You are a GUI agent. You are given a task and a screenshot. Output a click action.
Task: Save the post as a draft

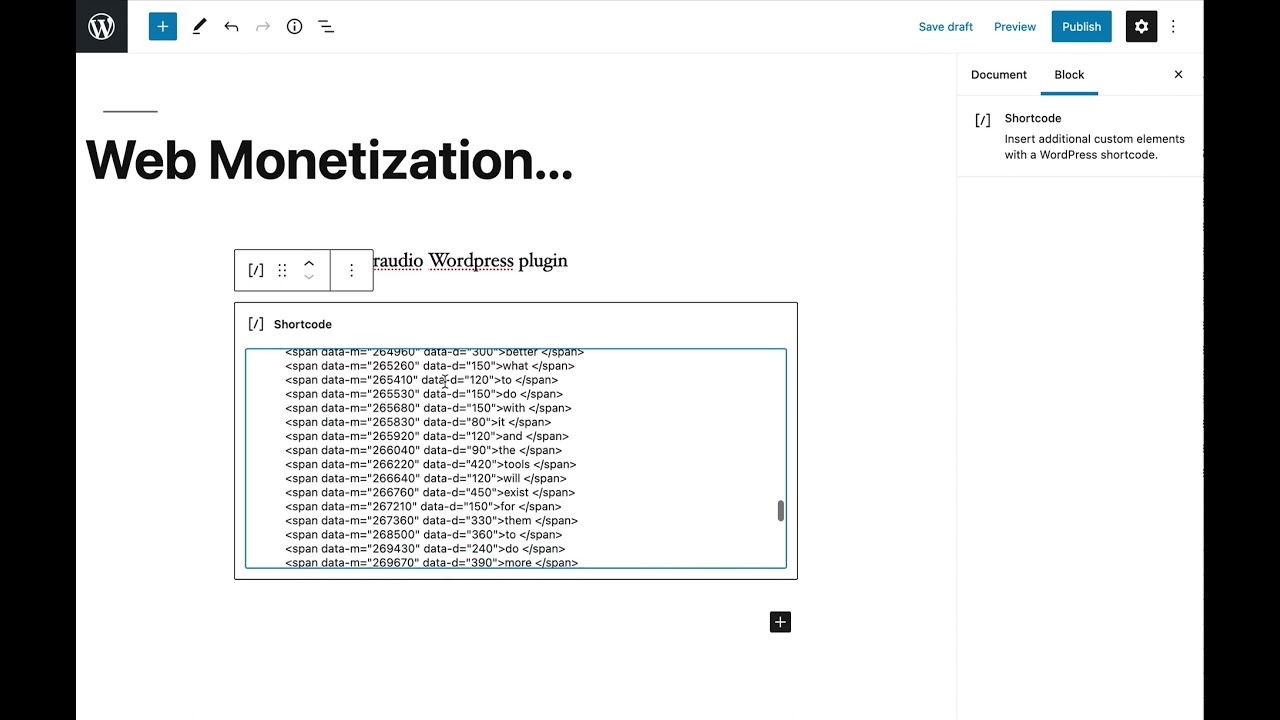coord(945,27)
